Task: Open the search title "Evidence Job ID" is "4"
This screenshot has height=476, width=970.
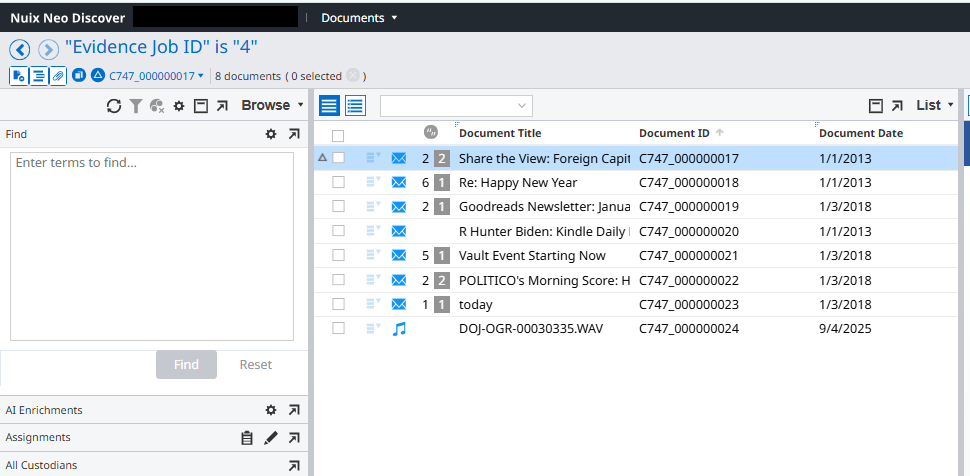Action: [x=161, y=47]
